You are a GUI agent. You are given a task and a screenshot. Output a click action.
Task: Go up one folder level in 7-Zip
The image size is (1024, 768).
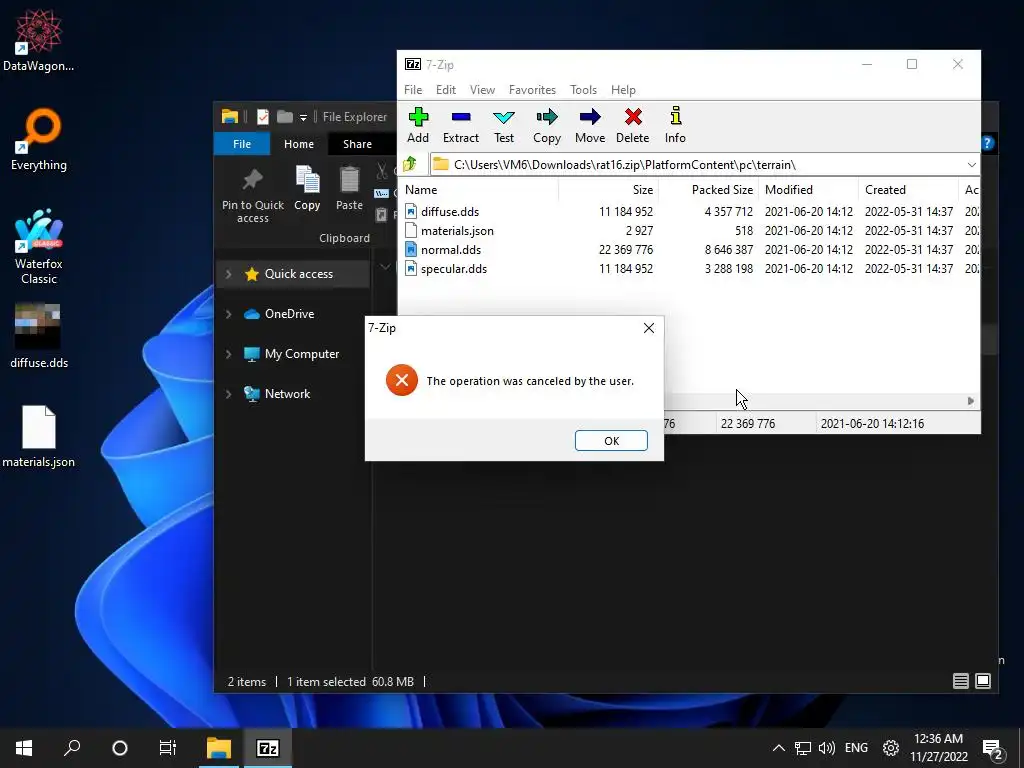click(410, 164)
